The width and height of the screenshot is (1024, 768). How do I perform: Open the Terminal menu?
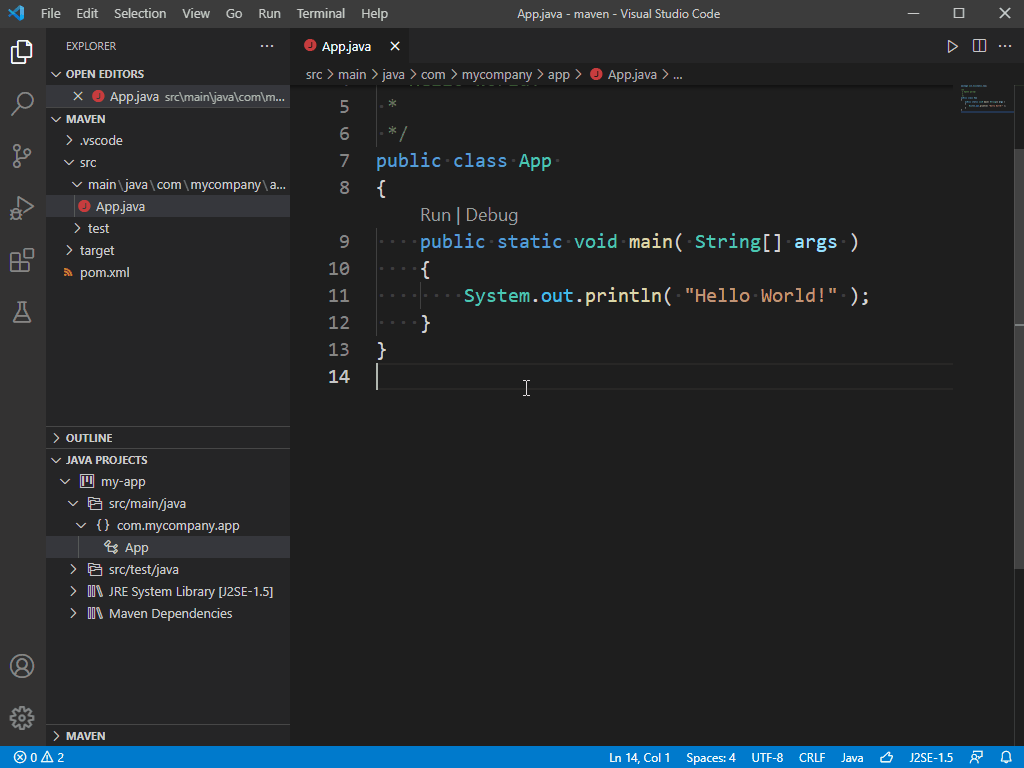point(320,13)
